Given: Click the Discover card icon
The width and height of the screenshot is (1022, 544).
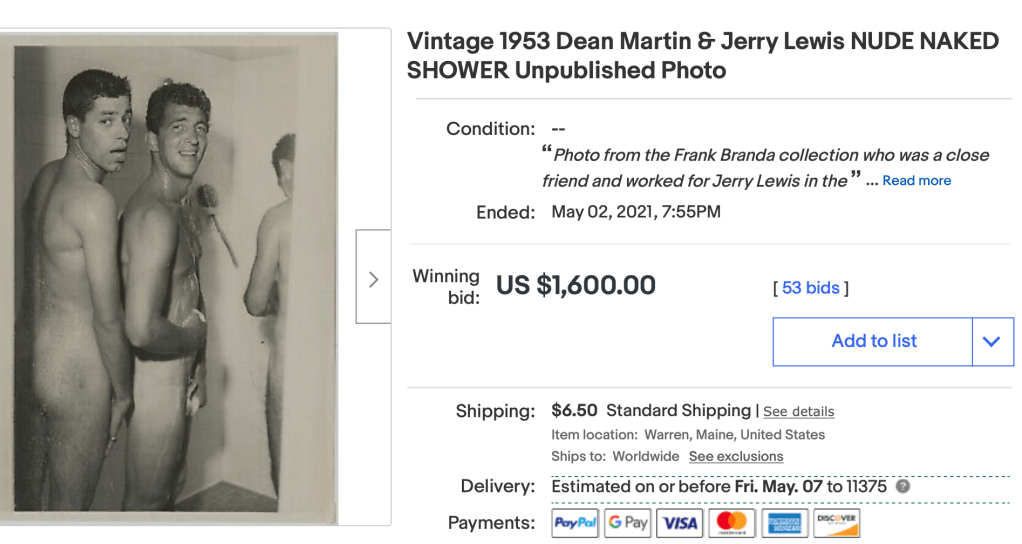Looking at the screenshot, I should [836, 523].
